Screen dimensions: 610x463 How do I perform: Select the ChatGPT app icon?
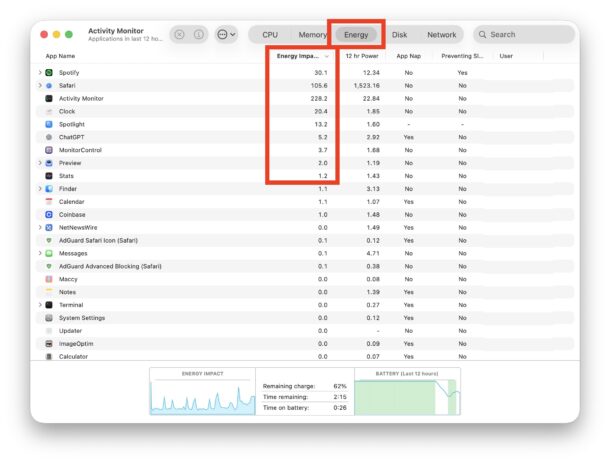click(49, 137)
